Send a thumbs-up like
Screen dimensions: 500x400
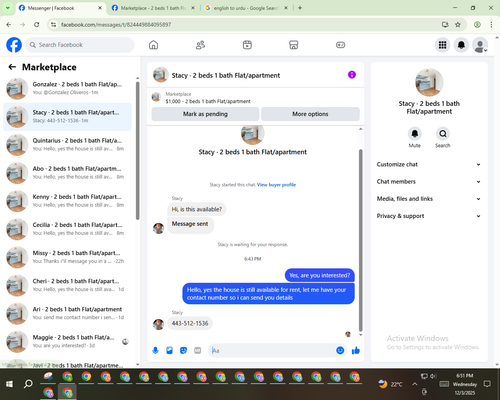356,350
